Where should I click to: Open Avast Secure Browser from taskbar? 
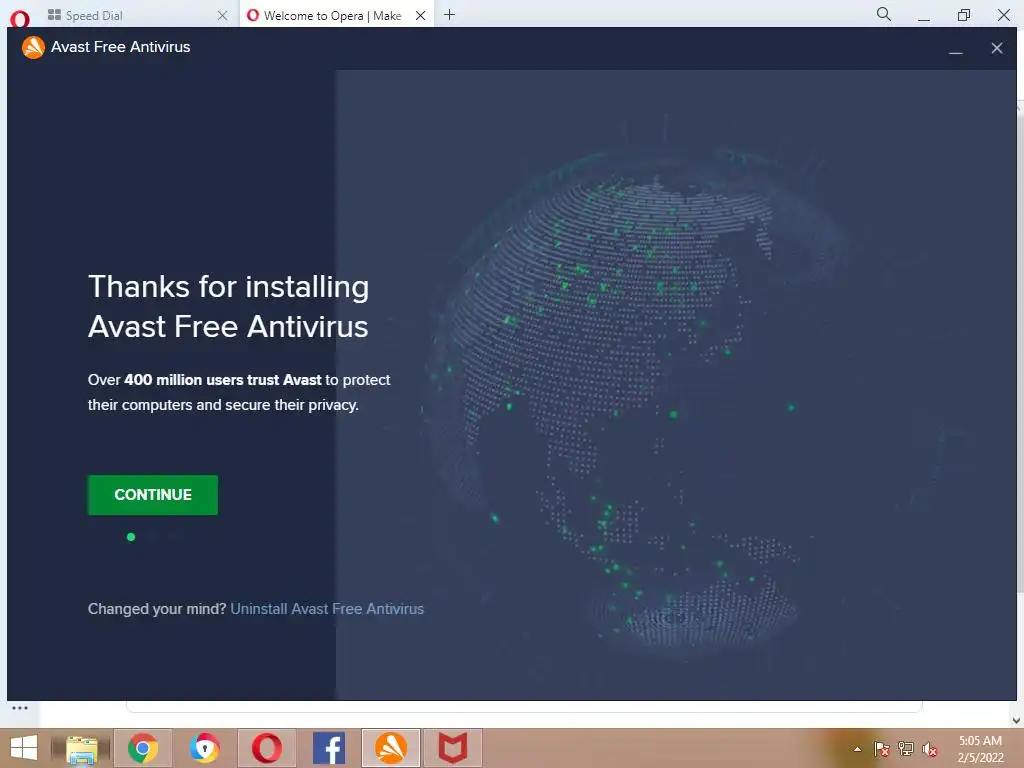pos(204,748)
